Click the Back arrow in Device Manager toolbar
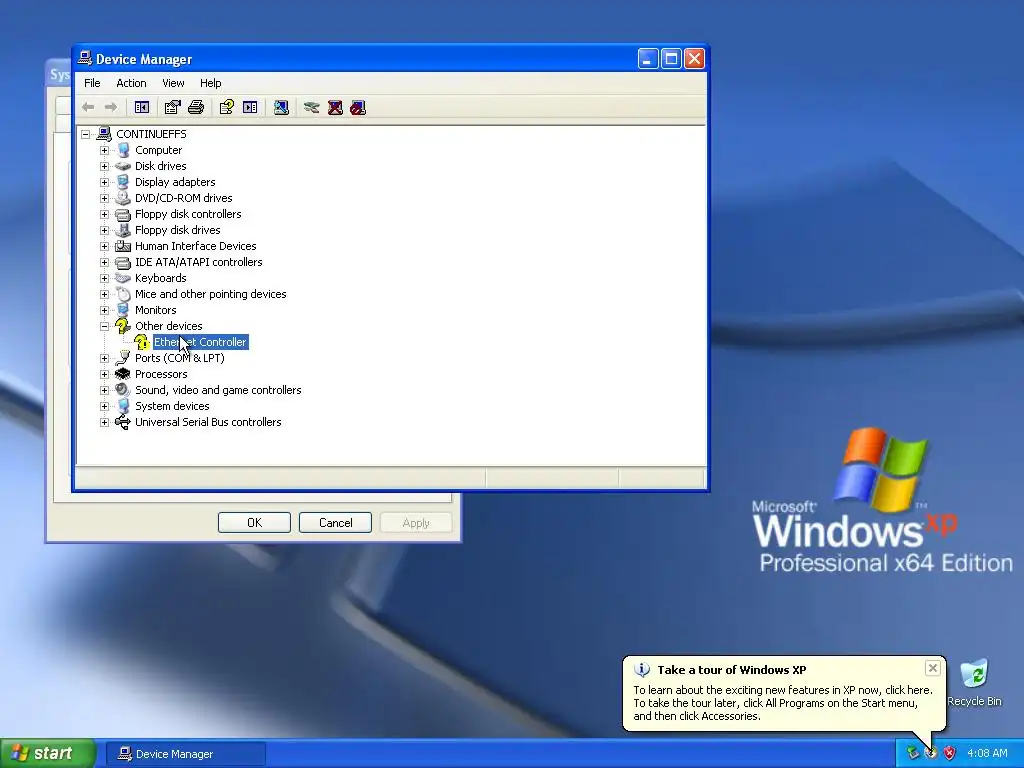This screenshot has width=1024, height=768. point(88,107)
